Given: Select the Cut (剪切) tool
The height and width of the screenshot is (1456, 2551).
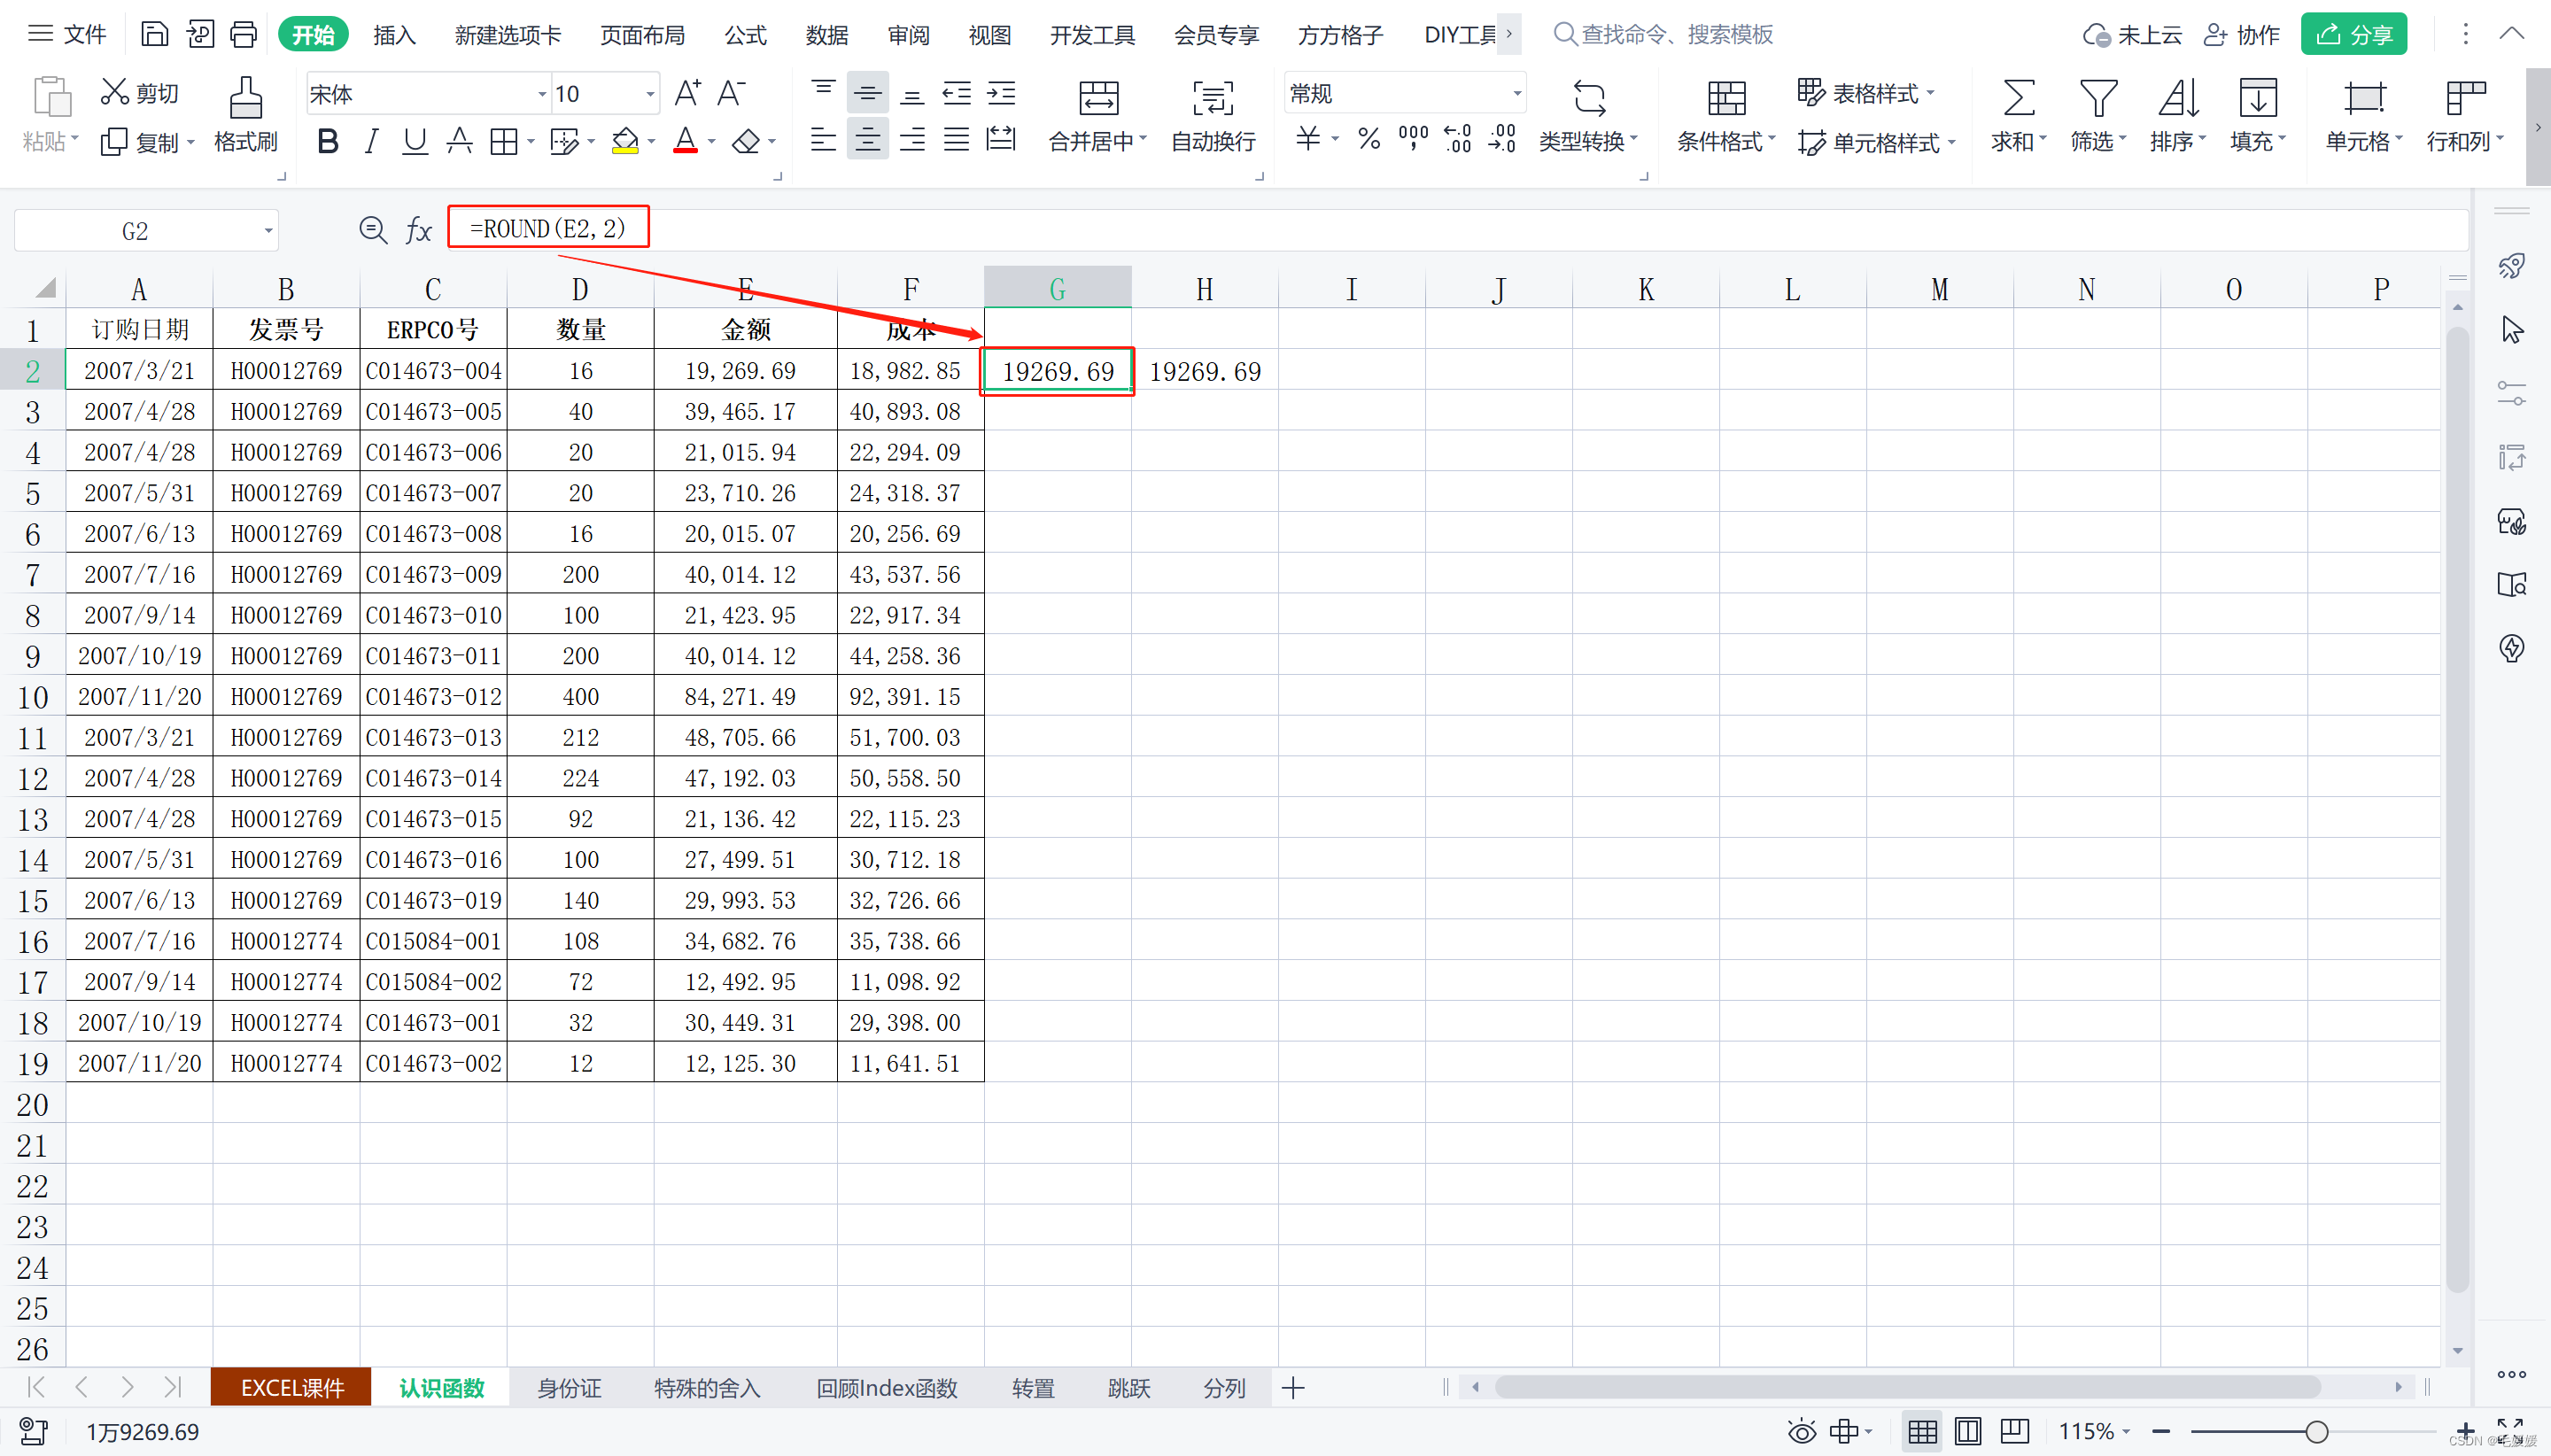Looking at the screenshot, I should pyautogui.click(x=139, y=93).
